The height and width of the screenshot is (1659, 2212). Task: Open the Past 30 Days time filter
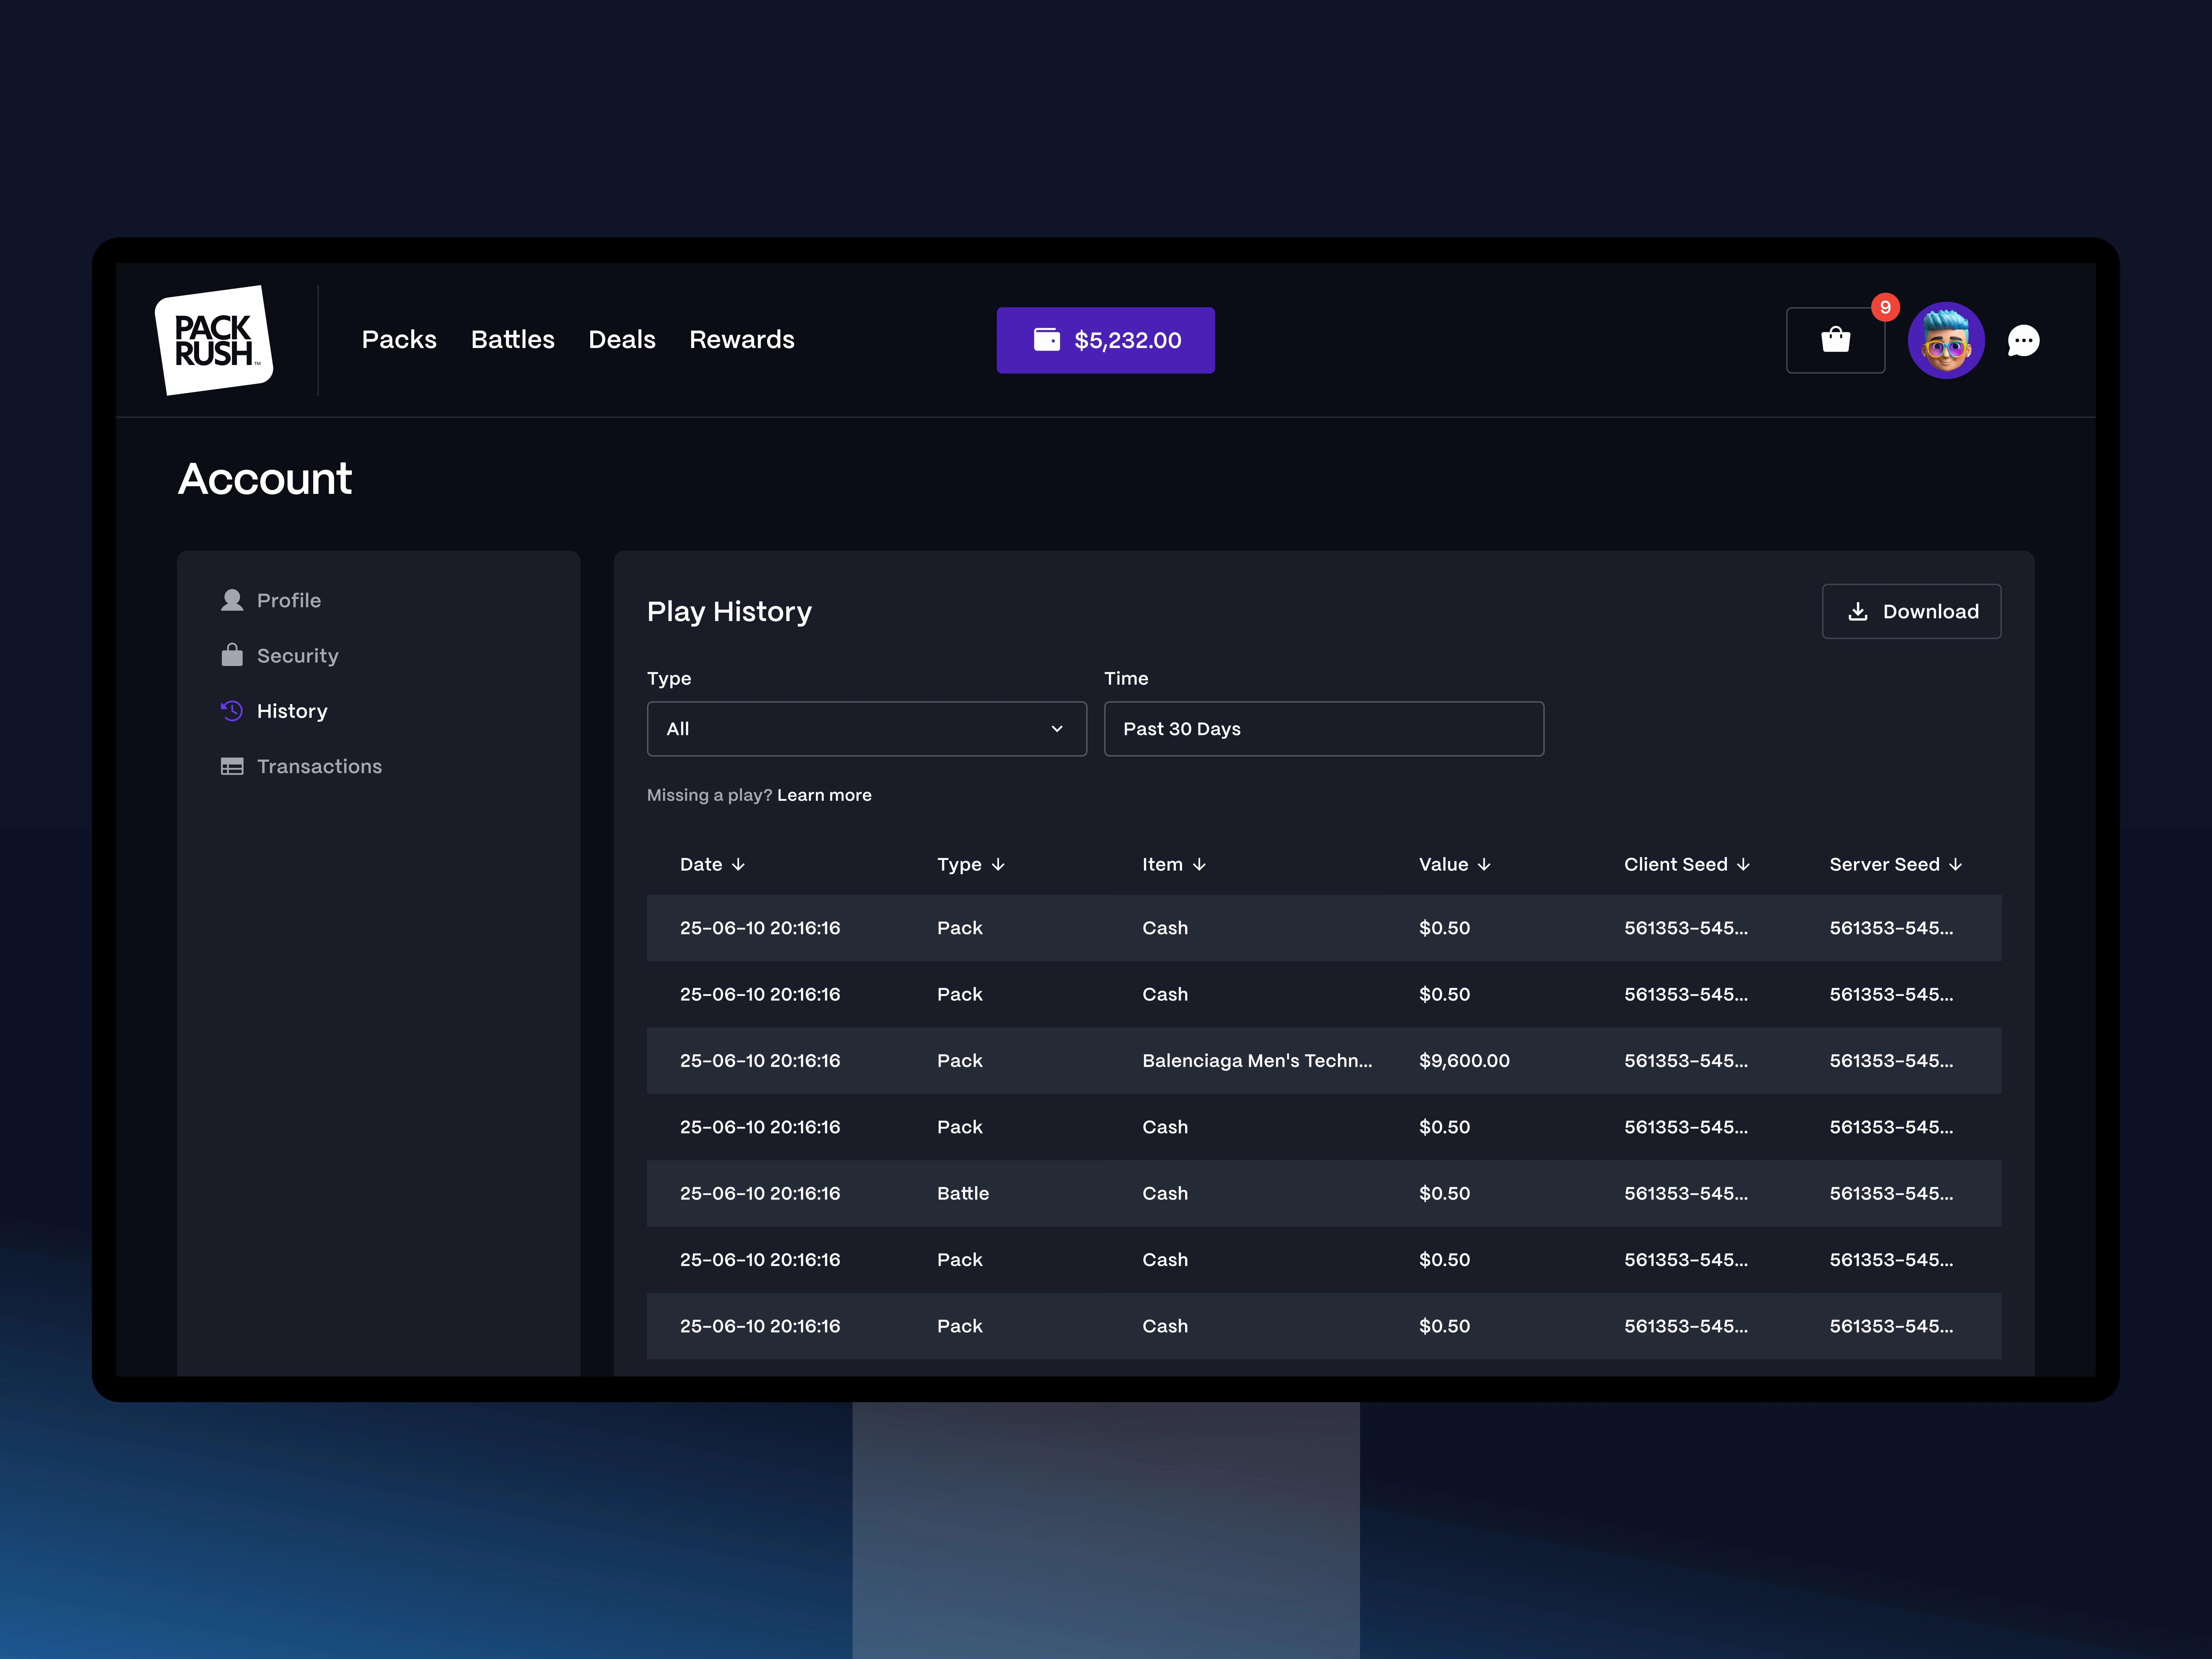coord(1323,729)
